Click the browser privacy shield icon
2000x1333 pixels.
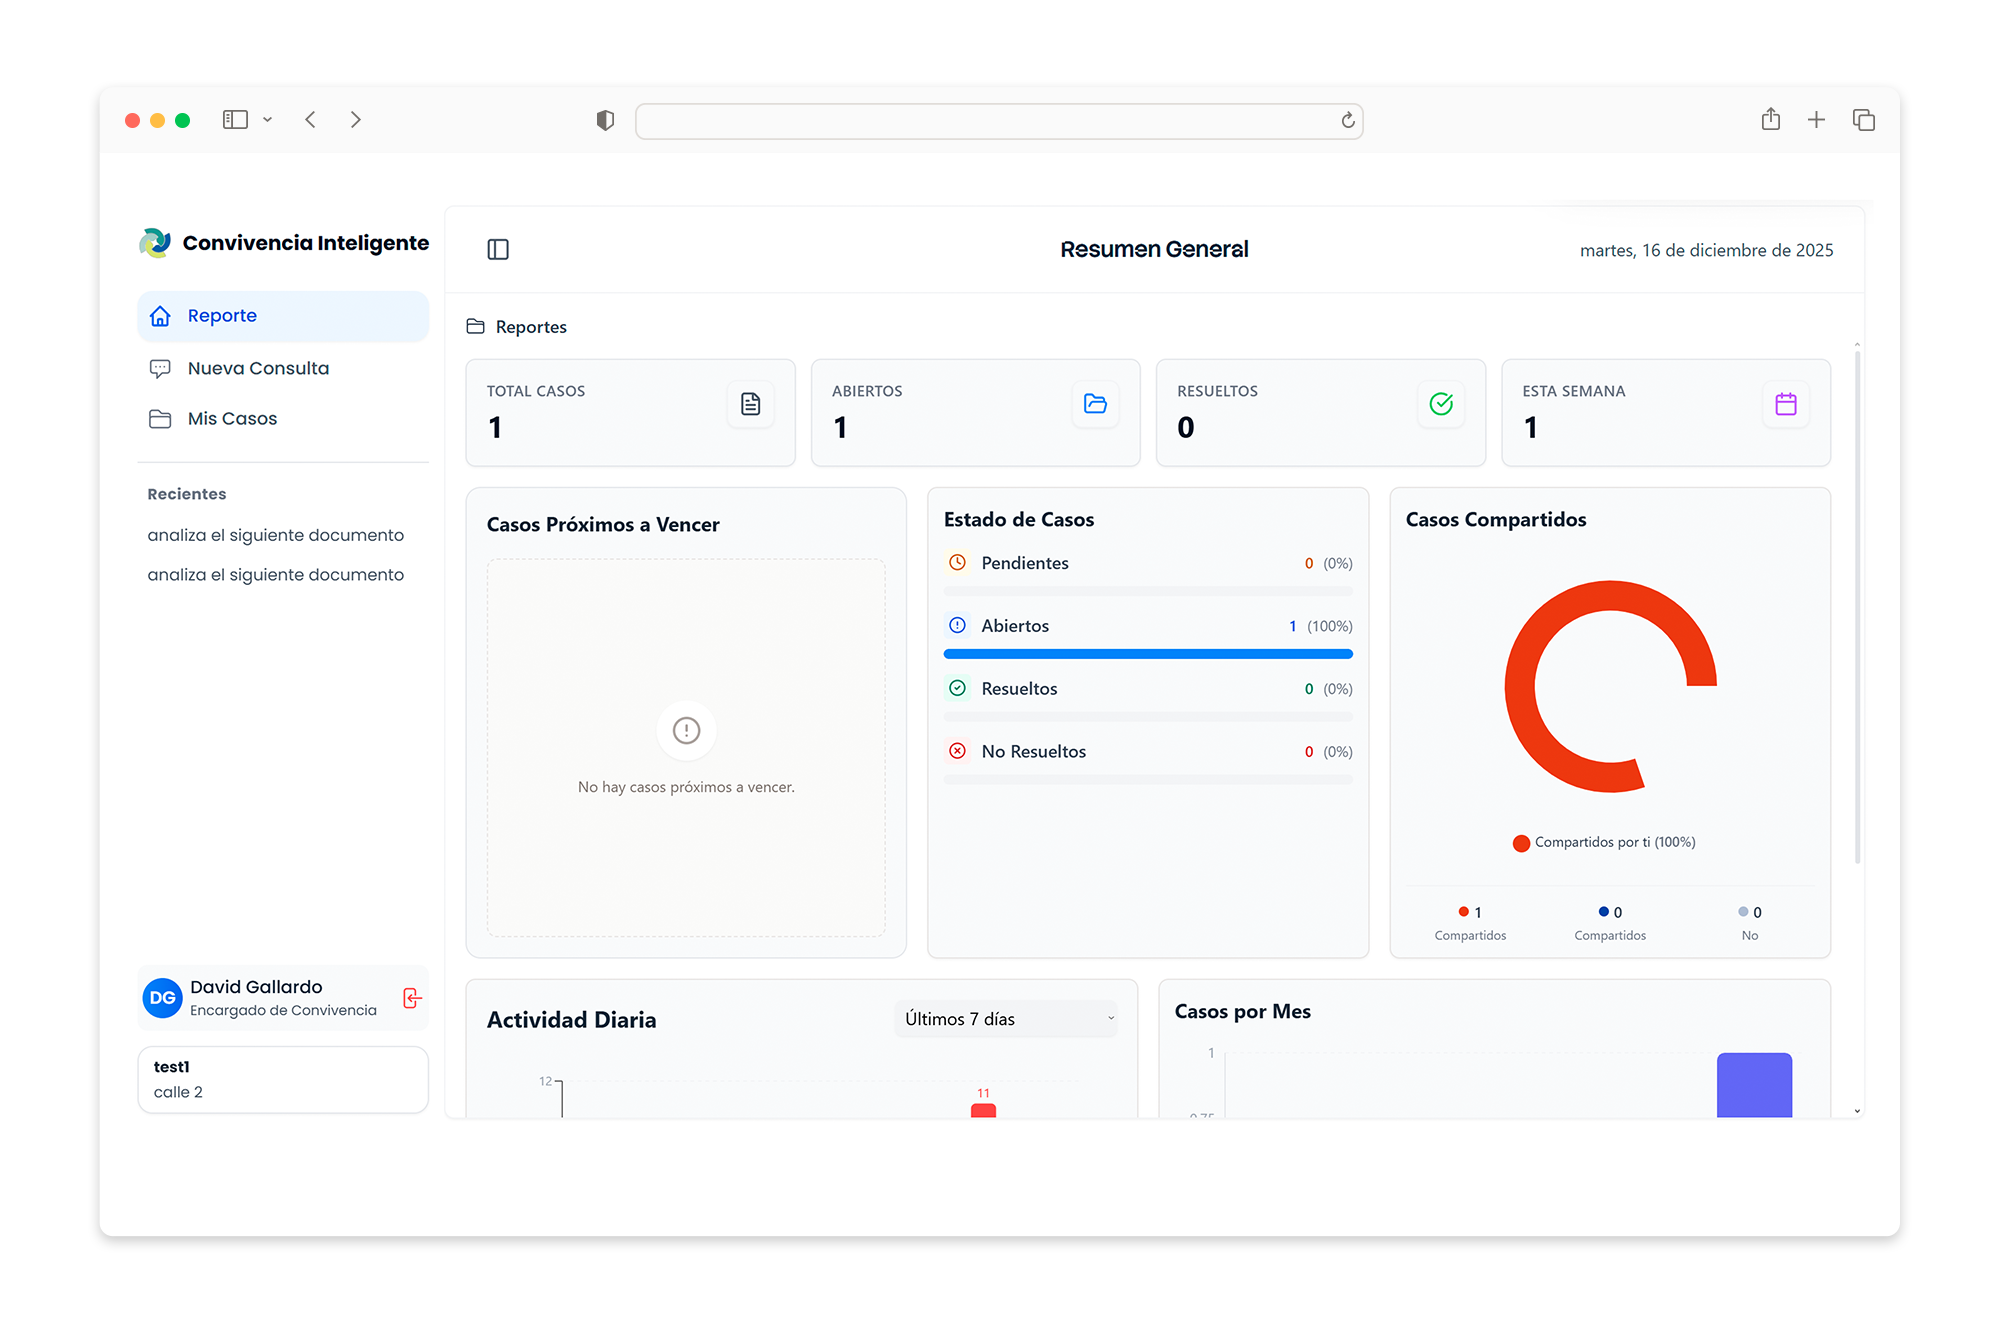[x=605, y=120]
